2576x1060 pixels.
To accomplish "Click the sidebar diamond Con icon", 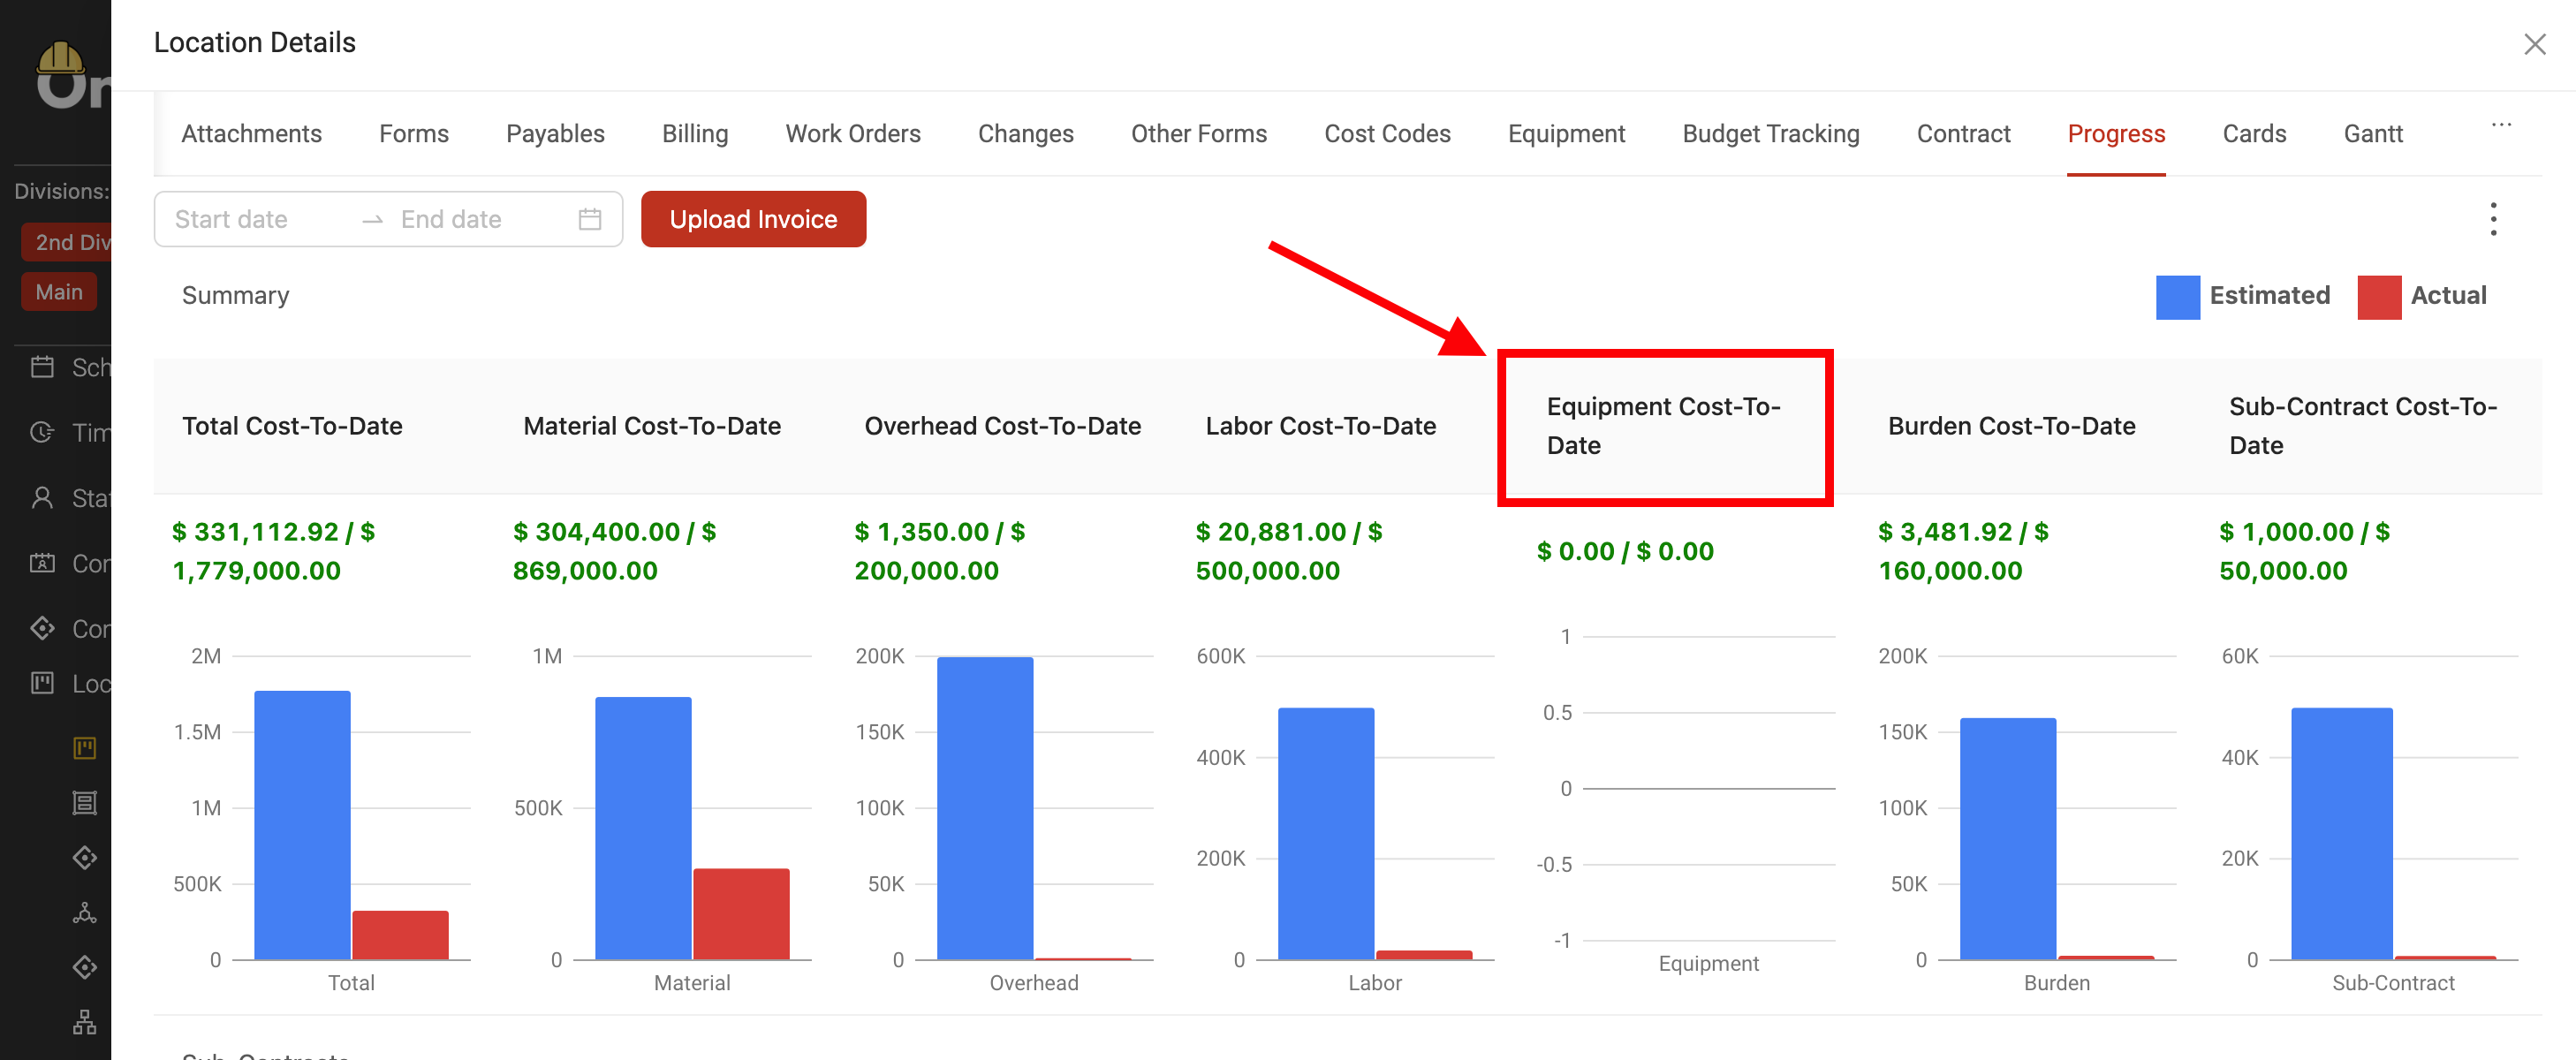I will click(42, 628).
